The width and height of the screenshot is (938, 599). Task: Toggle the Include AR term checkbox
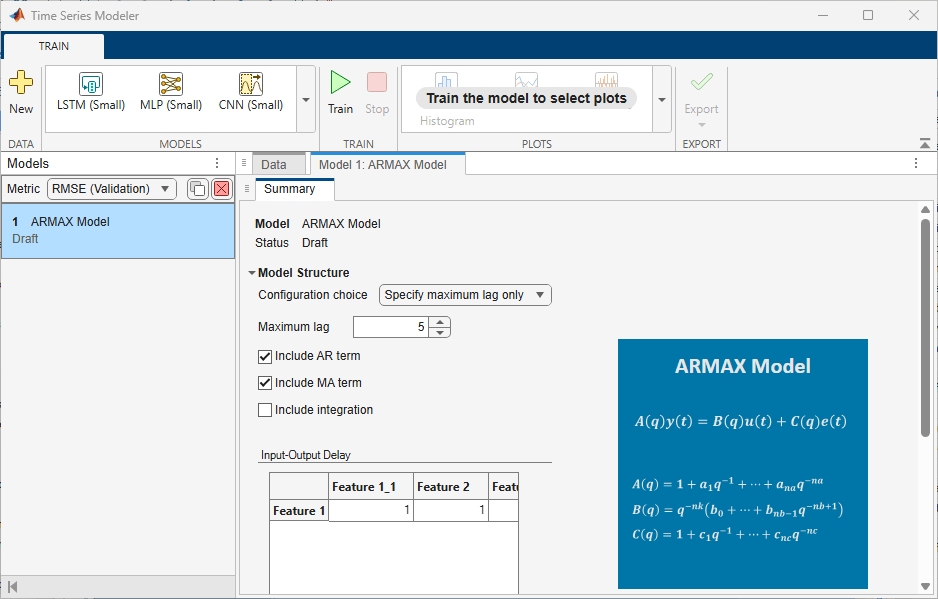click(x=265, y=357)
